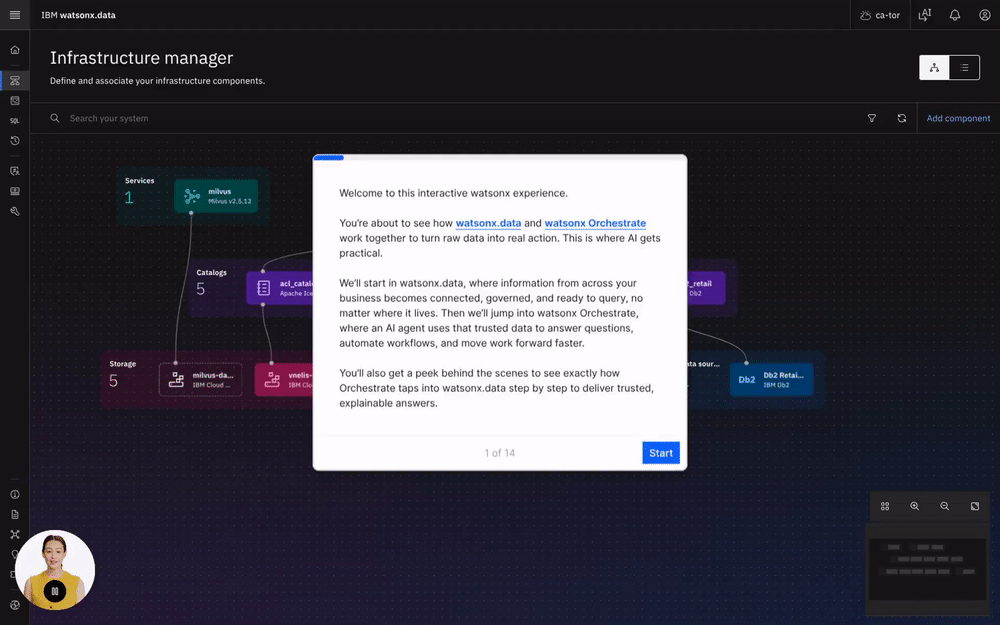Viewport: 1000px width, 625px height.
Task: Switch to list view
Action: click(964, 68)
